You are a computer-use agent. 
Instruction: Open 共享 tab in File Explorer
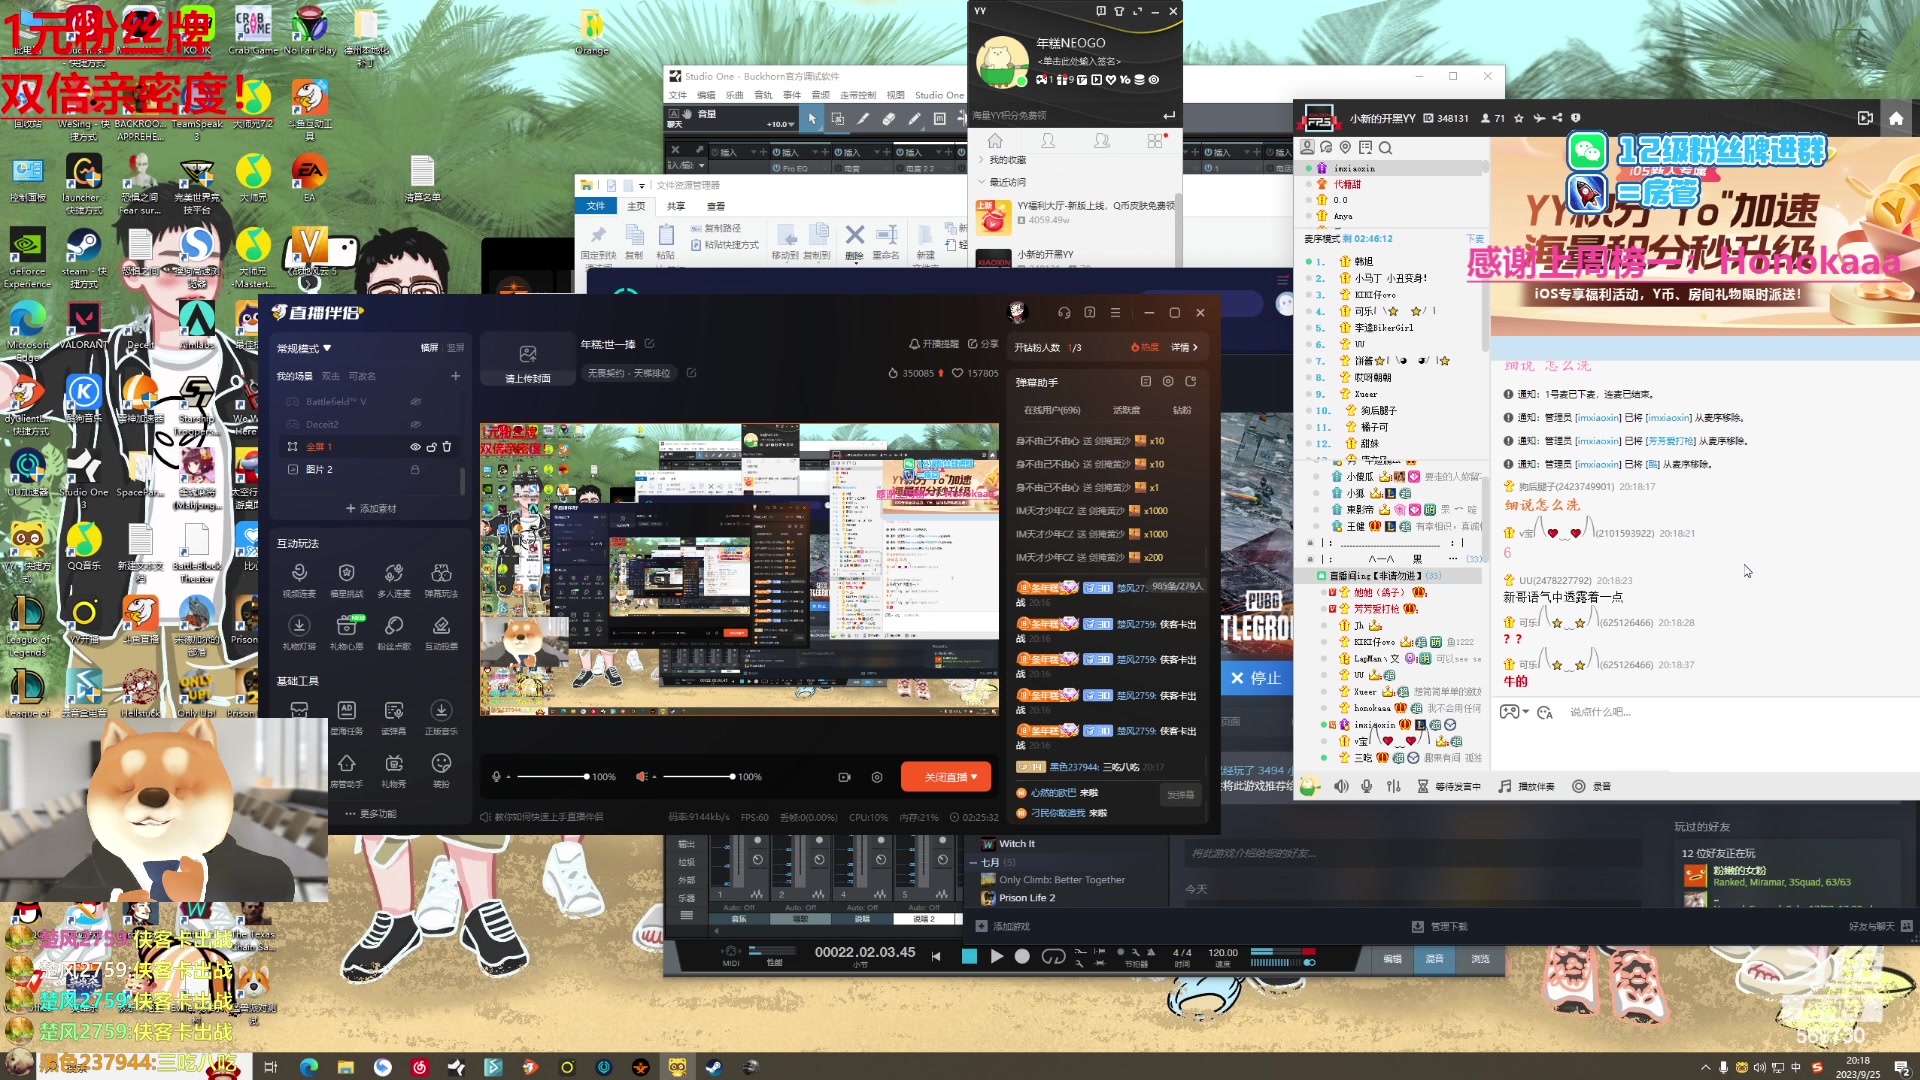[676, 206]
